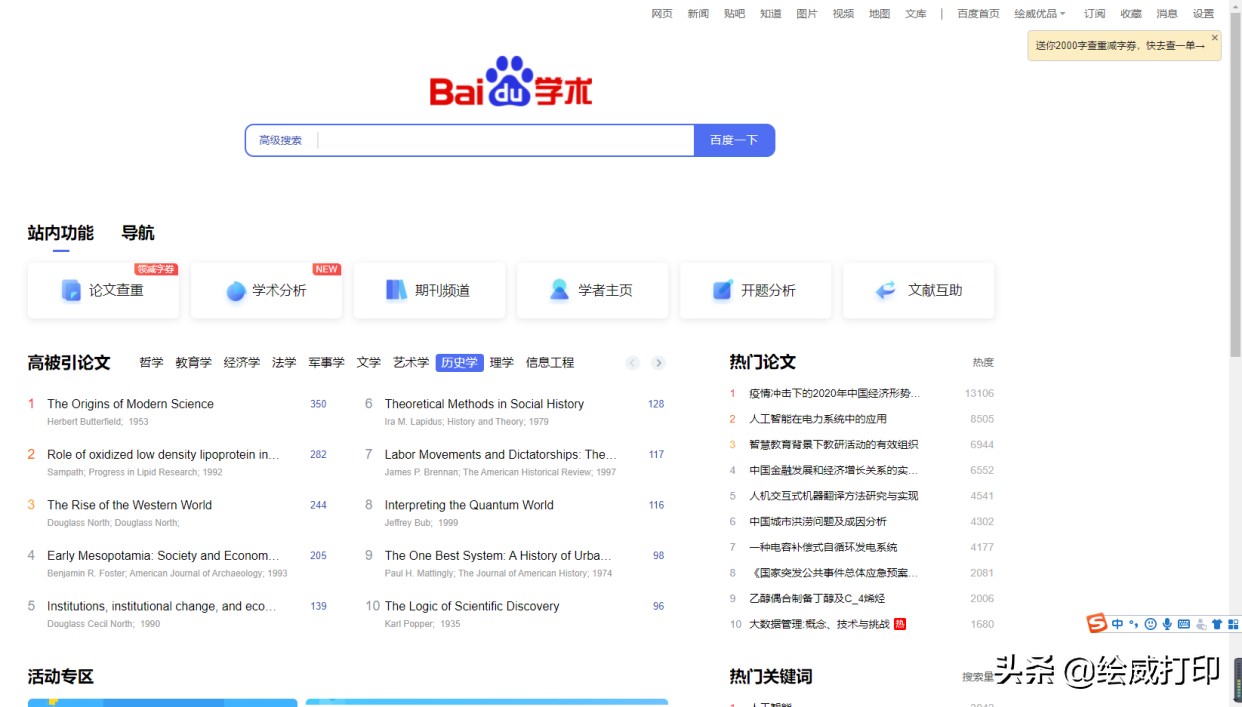1242x707 pixels.
Task: Open 收藏 favorites in top bar
Action: tap(1131, 14)
